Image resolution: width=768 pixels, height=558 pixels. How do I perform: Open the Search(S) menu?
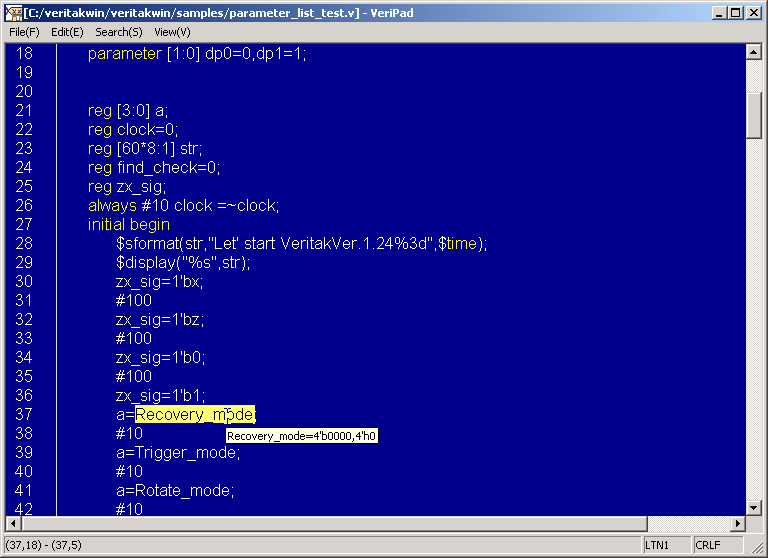119,32
